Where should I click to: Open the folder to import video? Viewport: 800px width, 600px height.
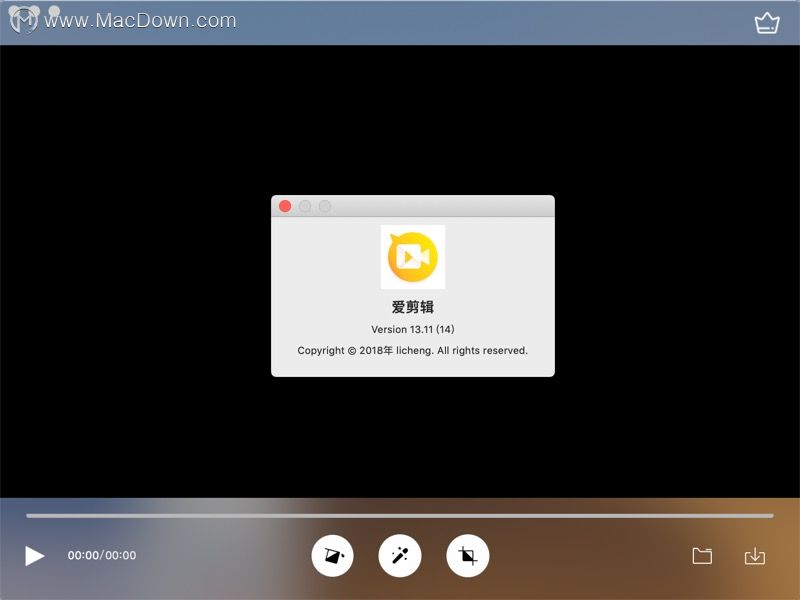click(702, 556)
